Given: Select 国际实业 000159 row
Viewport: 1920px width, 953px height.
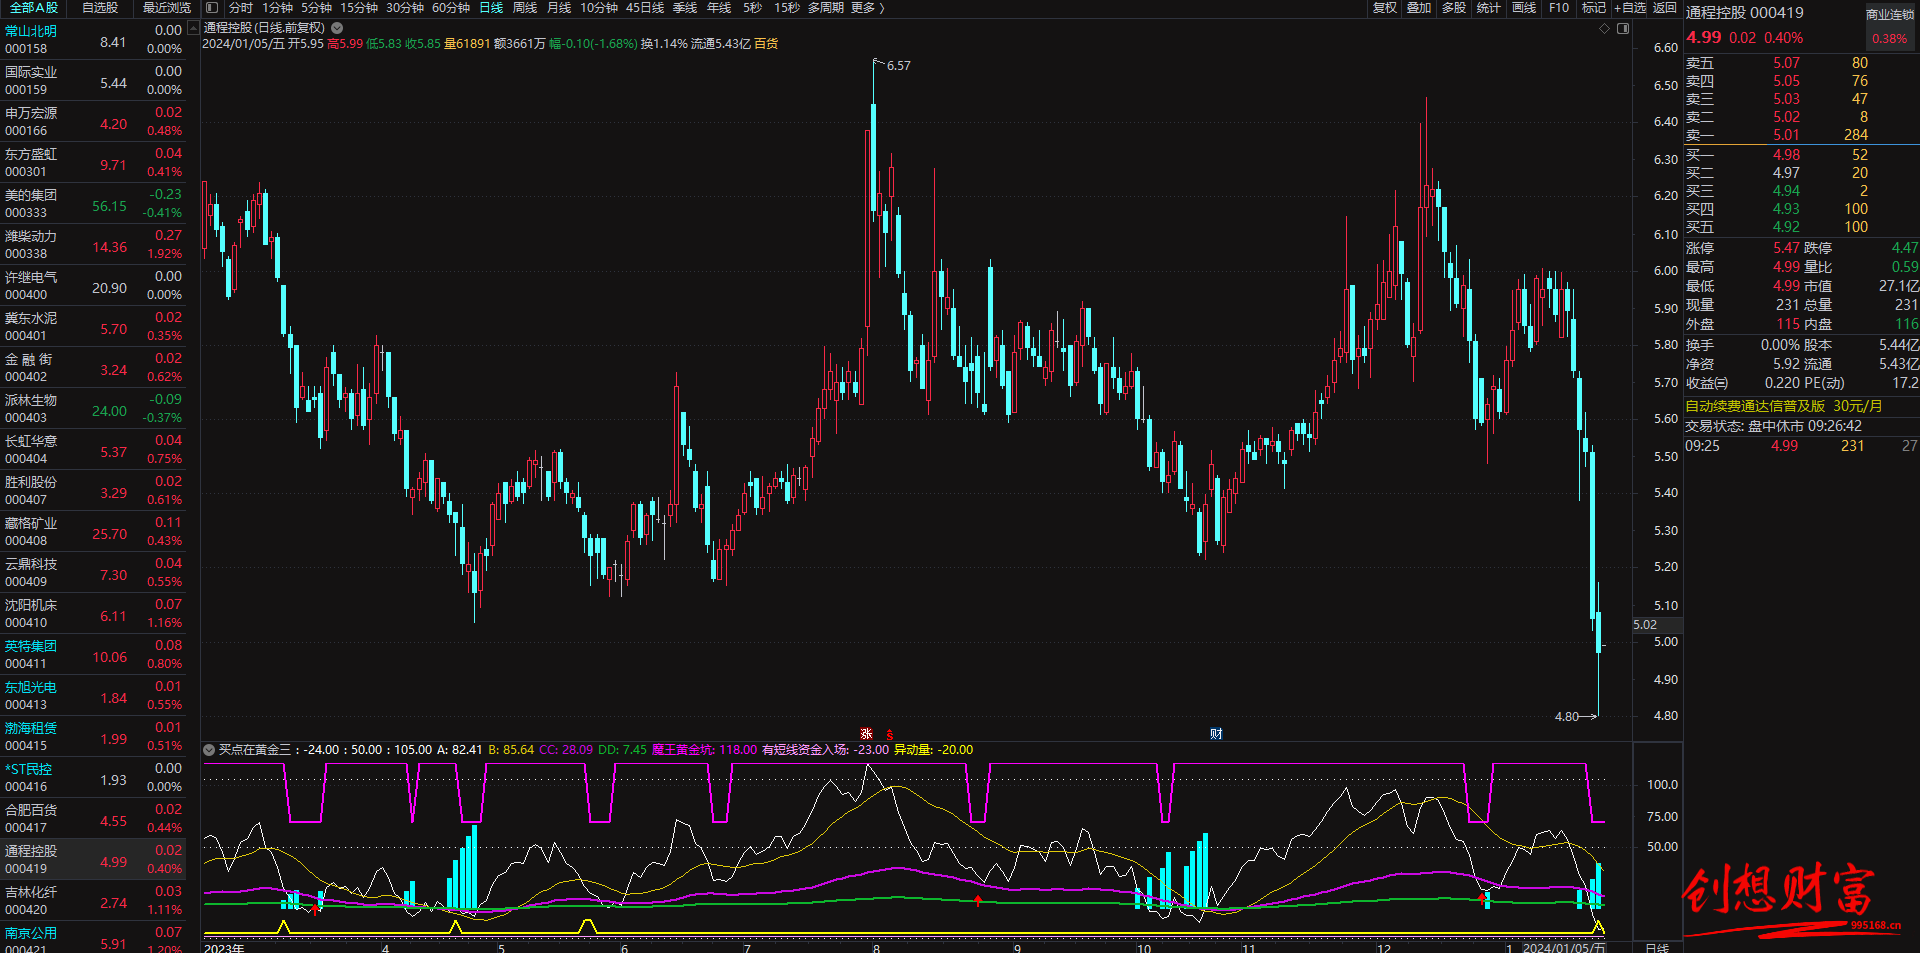Looking at the screenshot, I should (x=93, y=81).
